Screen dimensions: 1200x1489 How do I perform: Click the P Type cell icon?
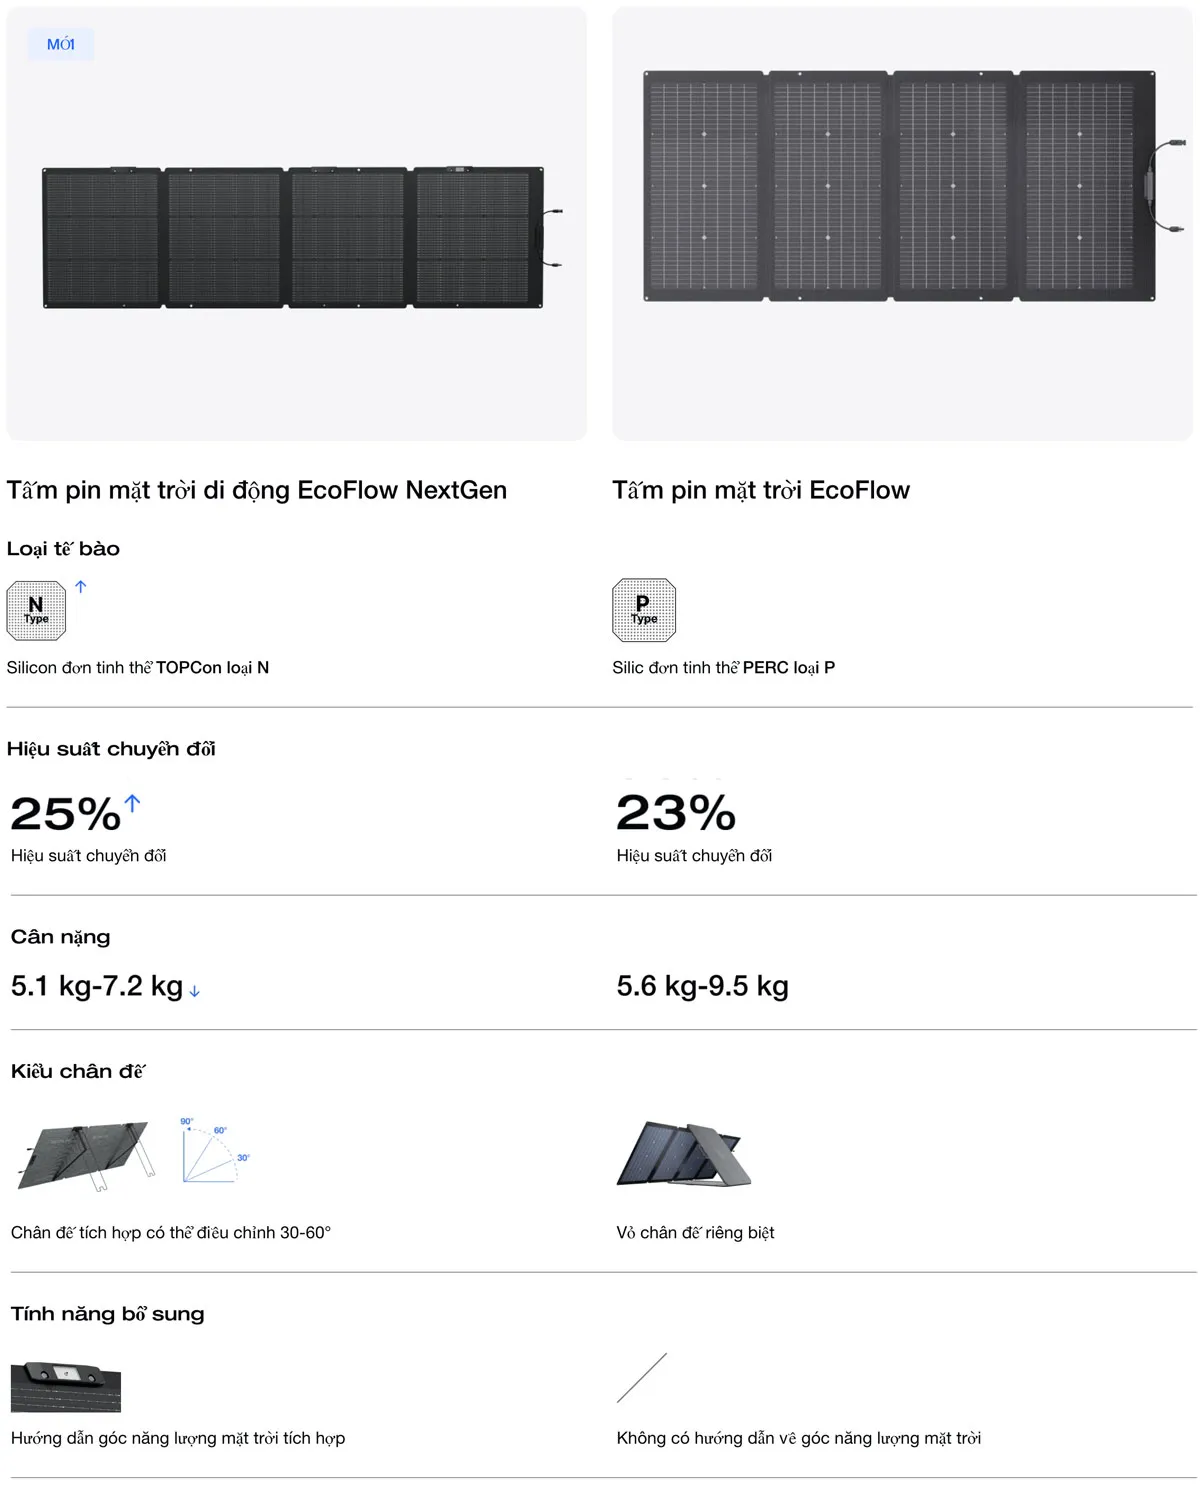click(x=644, y=610)
